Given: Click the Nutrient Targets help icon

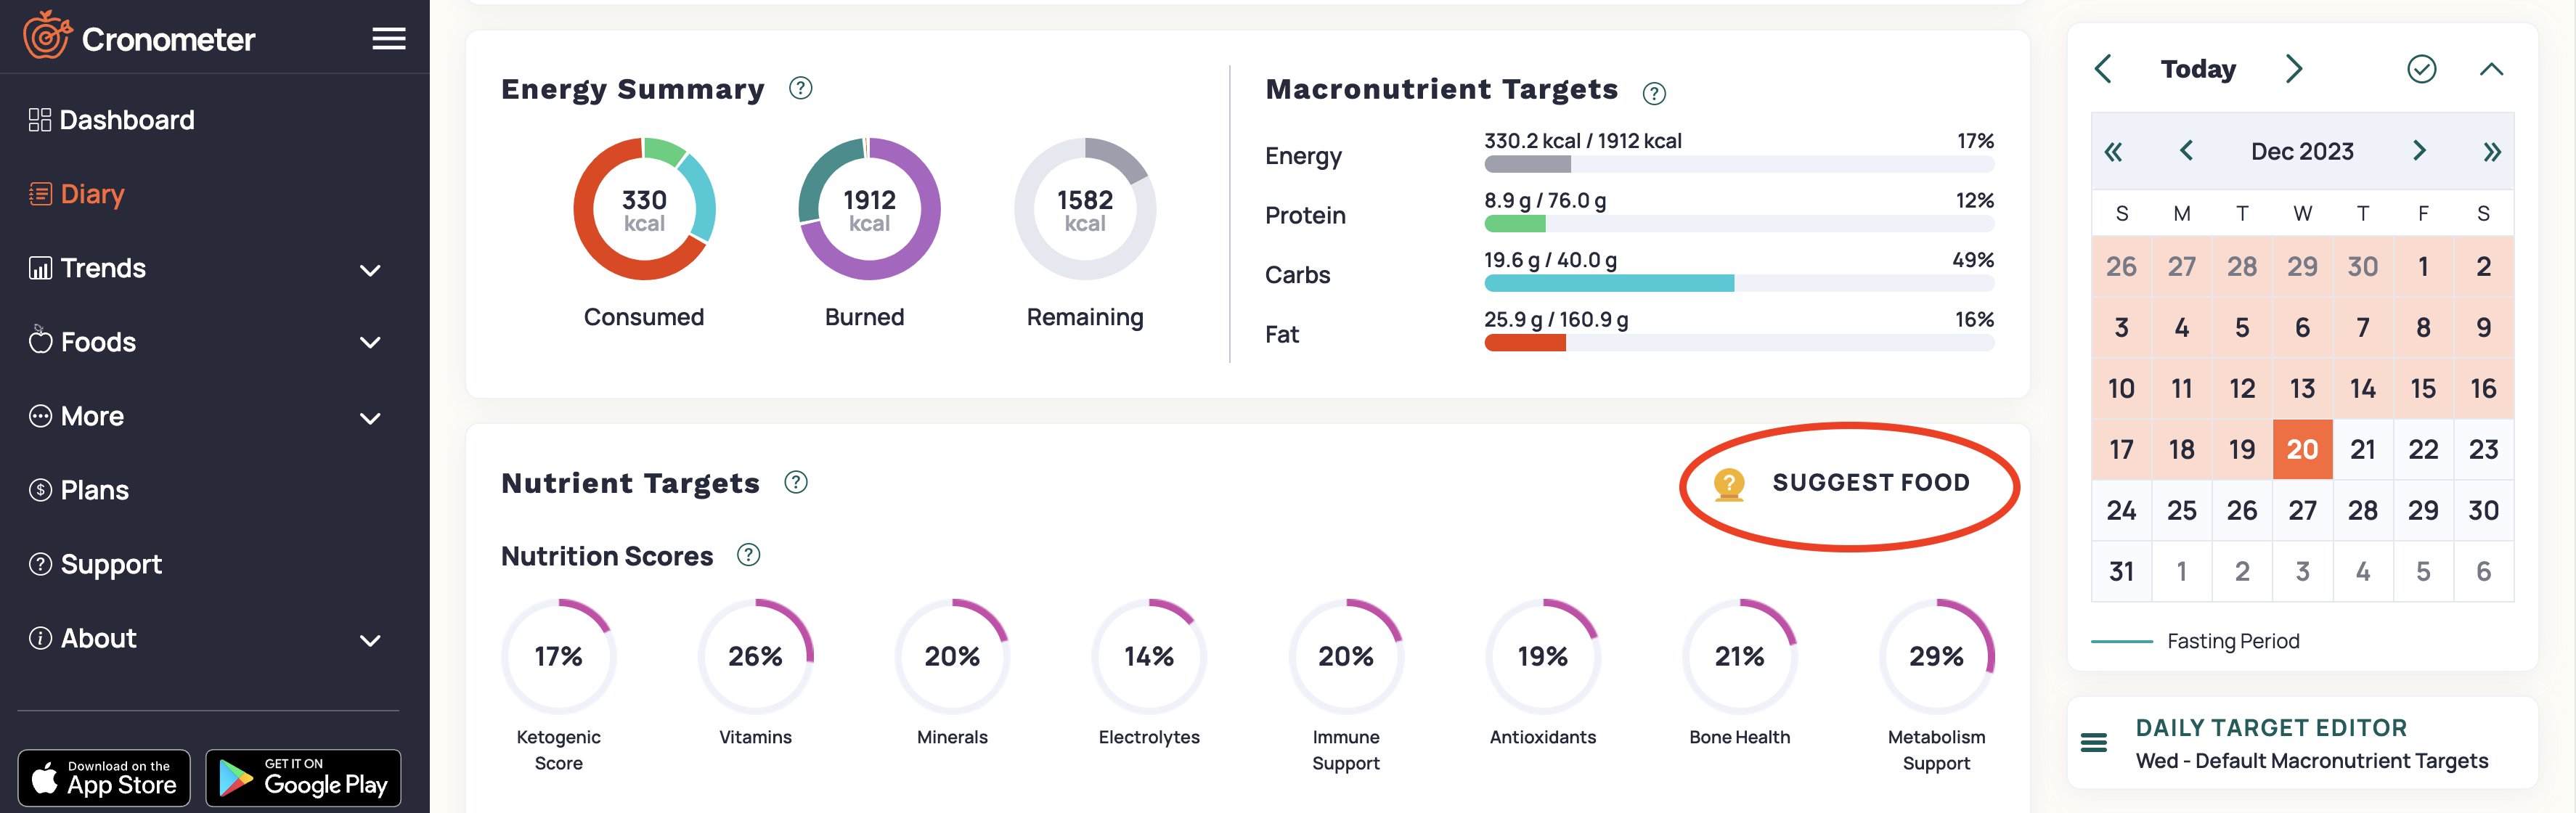Looking at the screenshot, I should 795,483.
